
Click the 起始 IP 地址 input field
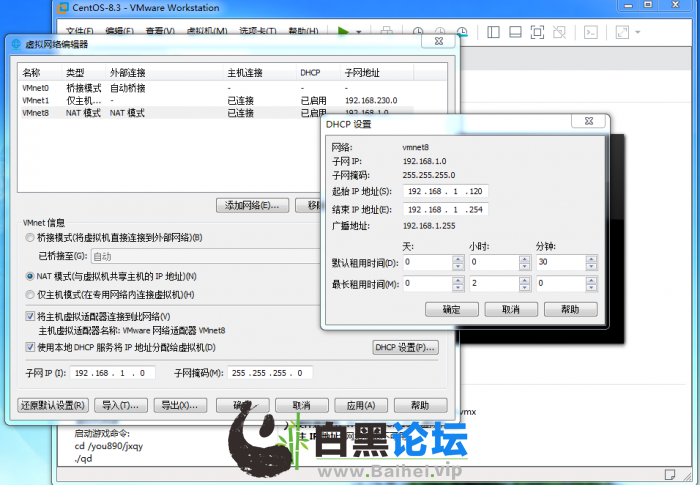pyautogui.click(x=445, y=191)
